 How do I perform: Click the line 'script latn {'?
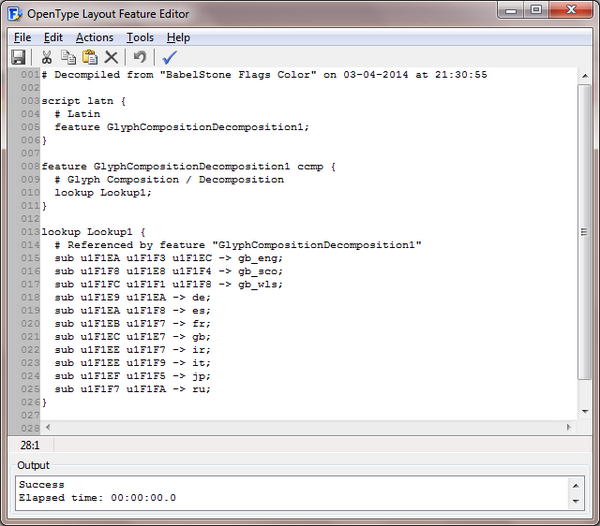point(83,101)
